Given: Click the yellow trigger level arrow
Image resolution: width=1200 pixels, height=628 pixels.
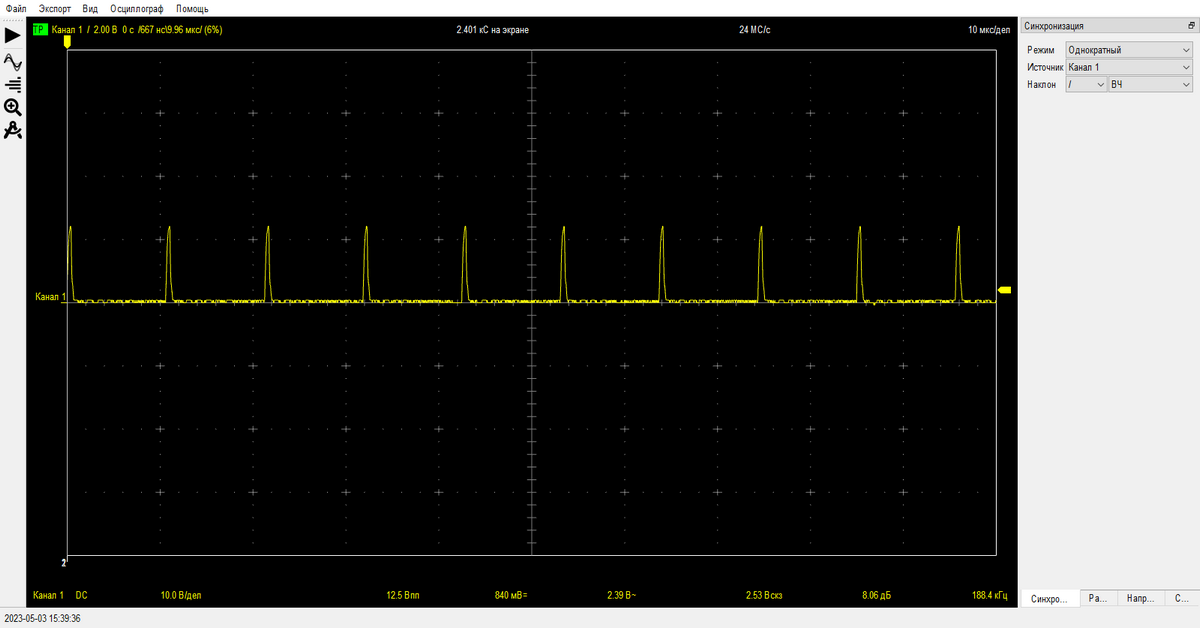Looking at the screenshot, I should pos(1005,290).
